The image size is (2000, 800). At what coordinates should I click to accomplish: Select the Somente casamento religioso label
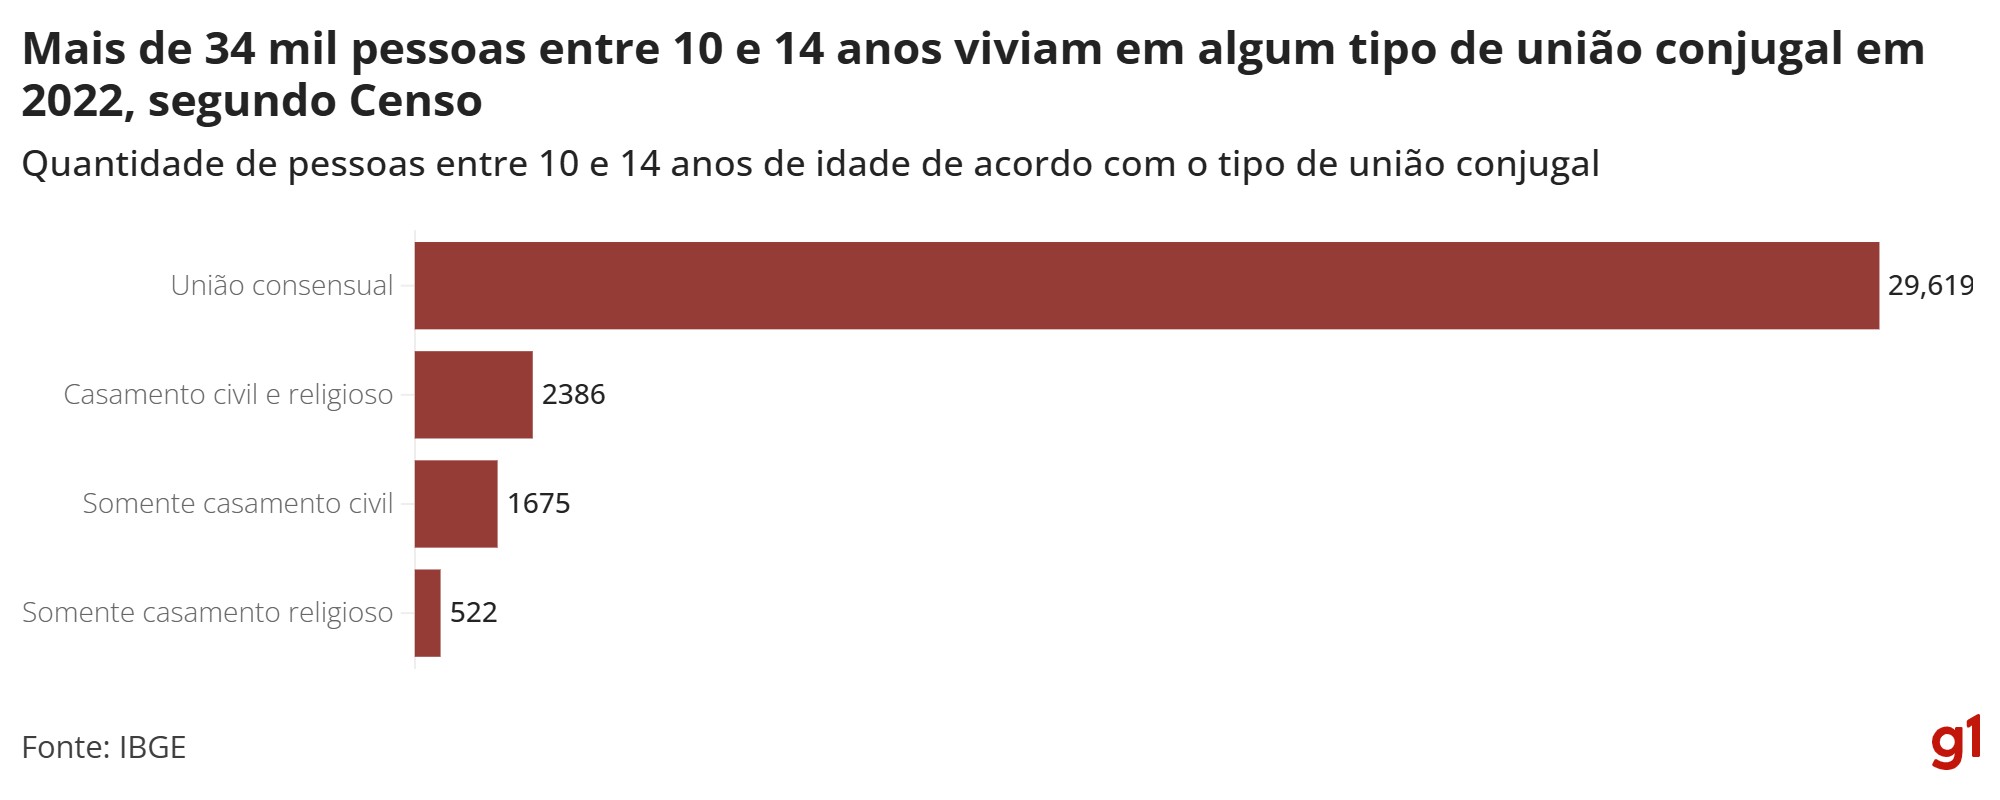coord(208,613)
